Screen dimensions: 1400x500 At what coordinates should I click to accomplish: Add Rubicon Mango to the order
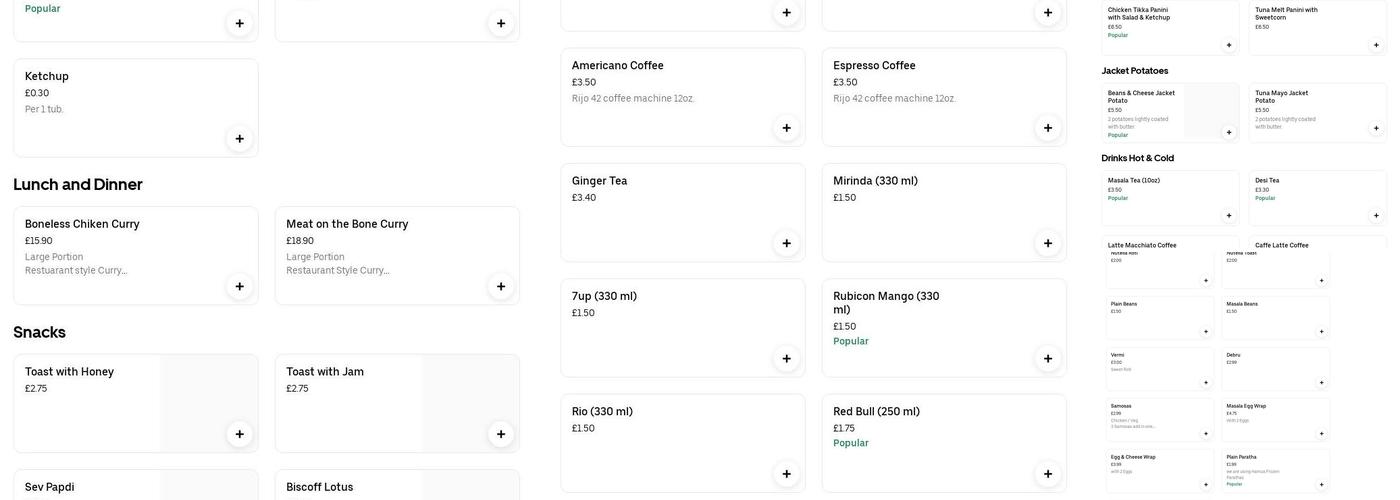[1048, 359]
